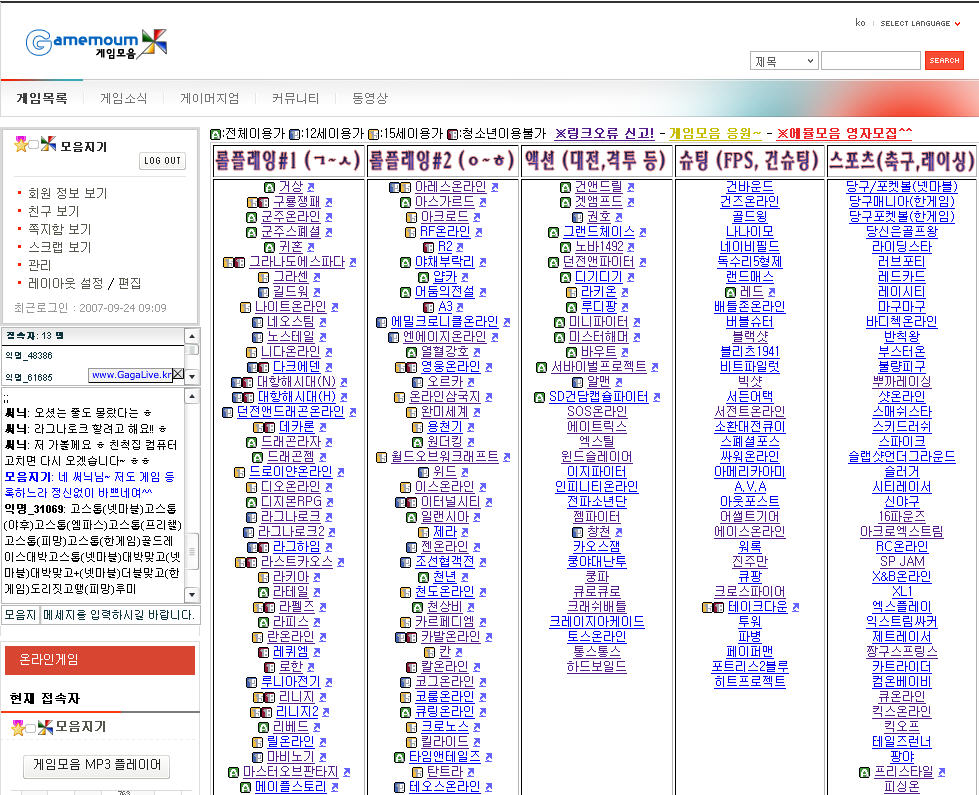
Task: Click the new-window arrow icon beside 타임앤테일즈
Action: point(488,758)
